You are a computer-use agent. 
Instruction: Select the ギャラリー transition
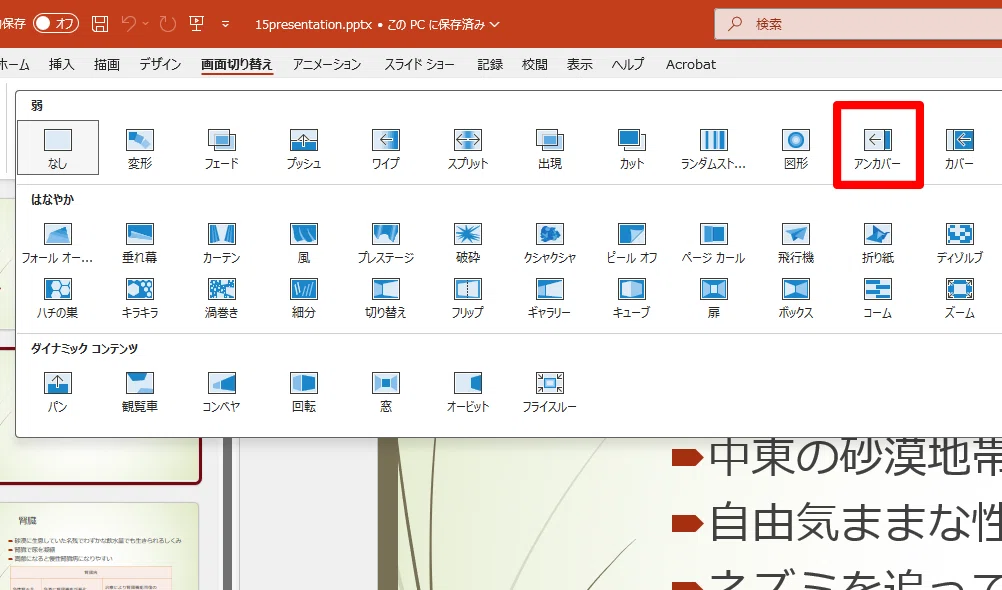pos(550,299)
